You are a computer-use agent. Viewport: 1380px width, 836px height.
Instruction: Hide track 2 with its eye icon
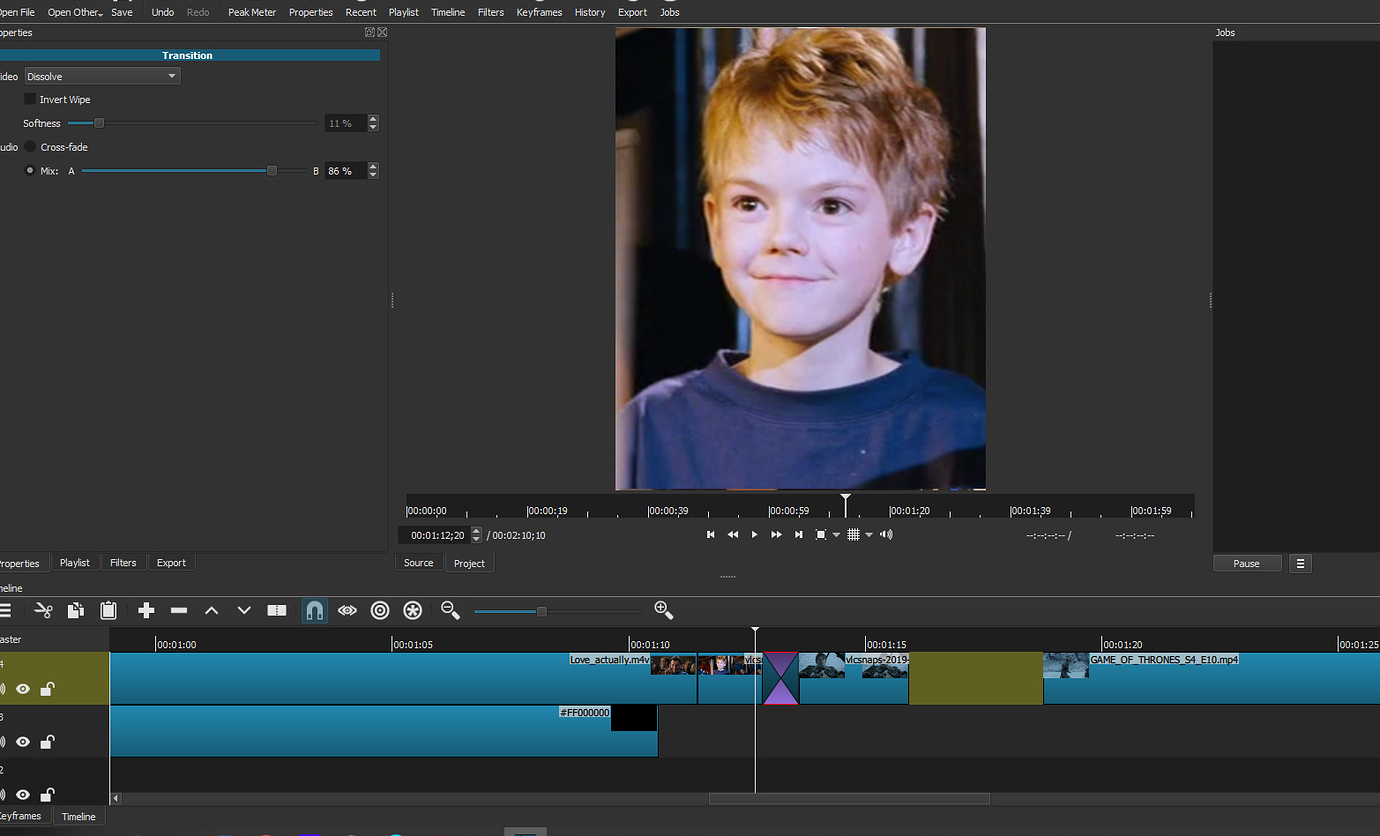23,795
